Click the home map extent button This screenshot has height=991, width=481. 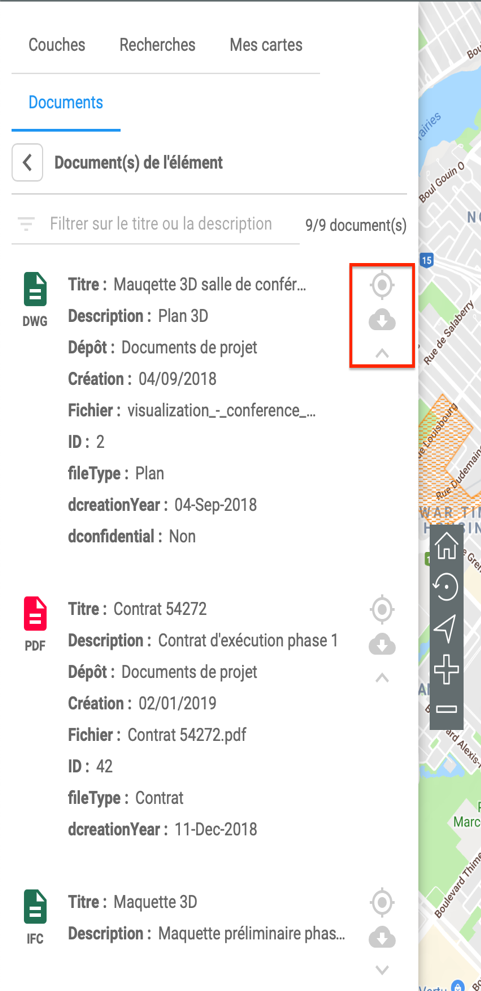pyautogui.click(x=447, y=546)
